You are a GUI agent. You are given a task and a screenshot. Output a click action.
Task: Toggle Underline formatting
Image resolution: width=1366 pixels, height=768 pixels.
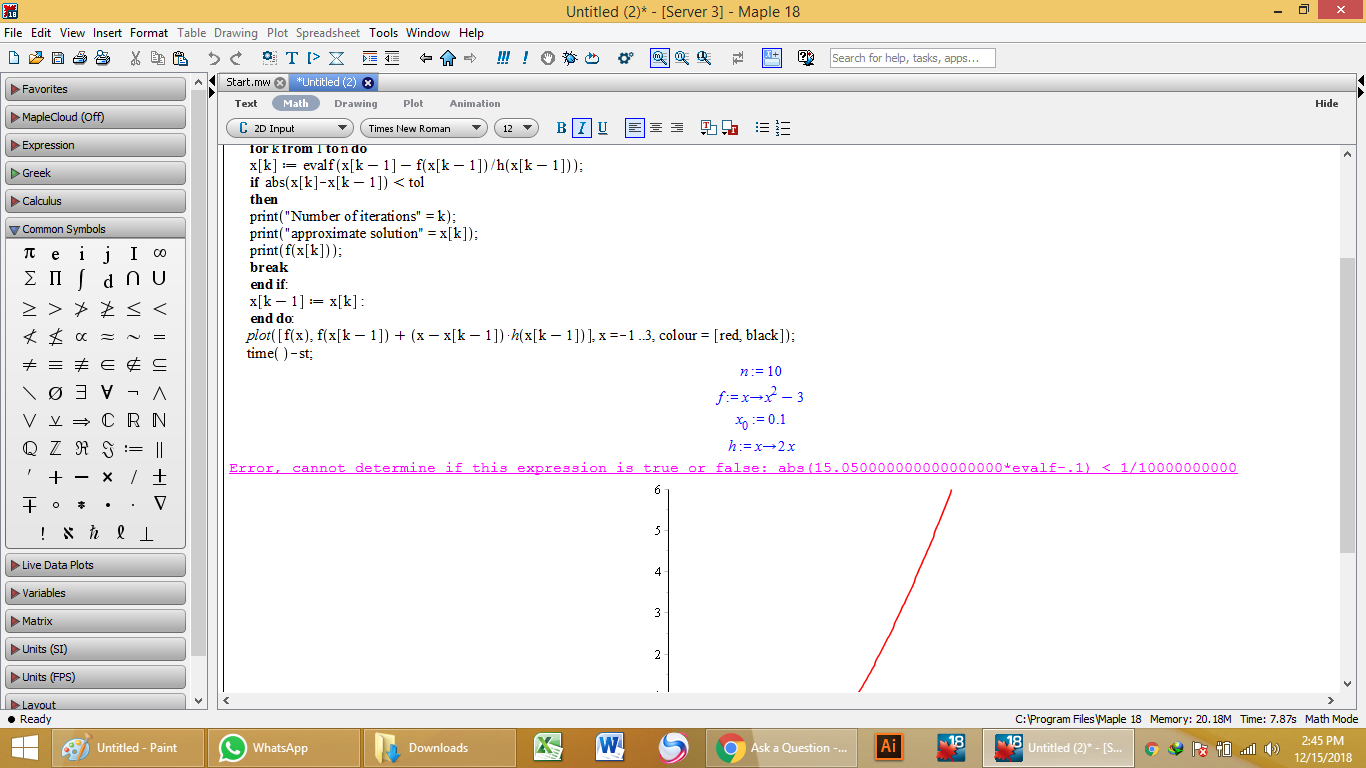point(602,128)
